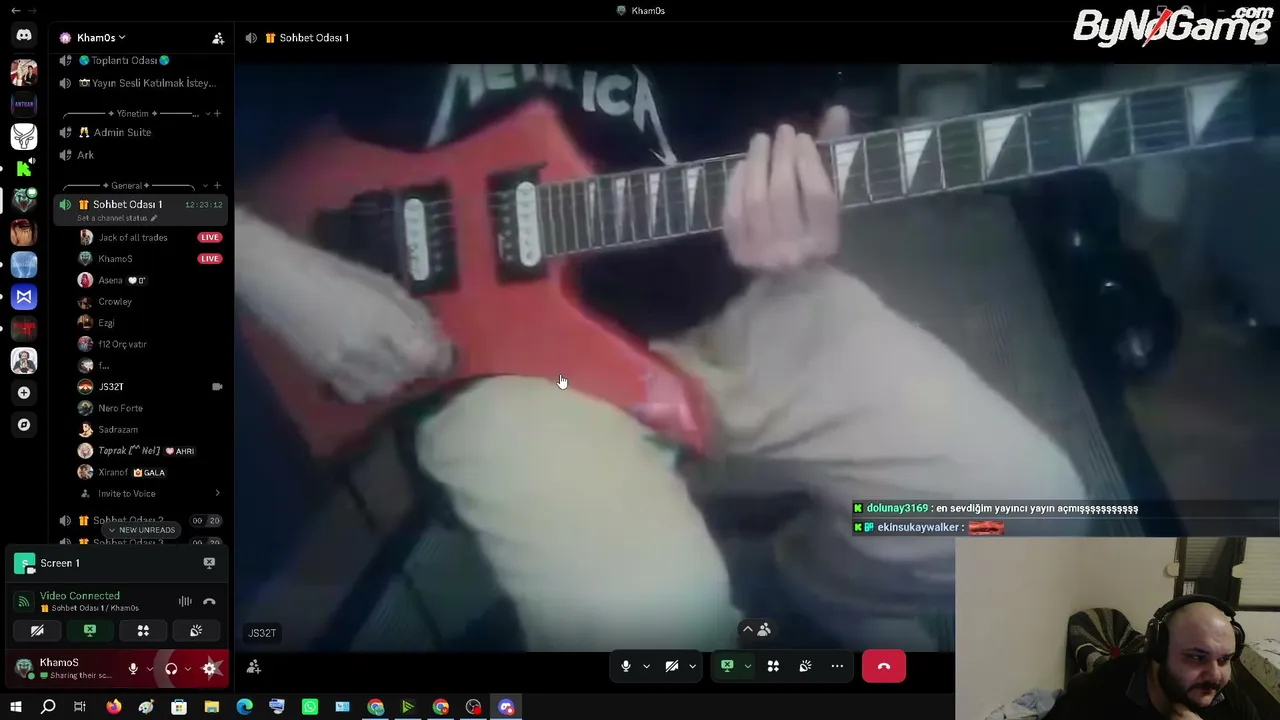Open screen share options arrow

(747, 666)
